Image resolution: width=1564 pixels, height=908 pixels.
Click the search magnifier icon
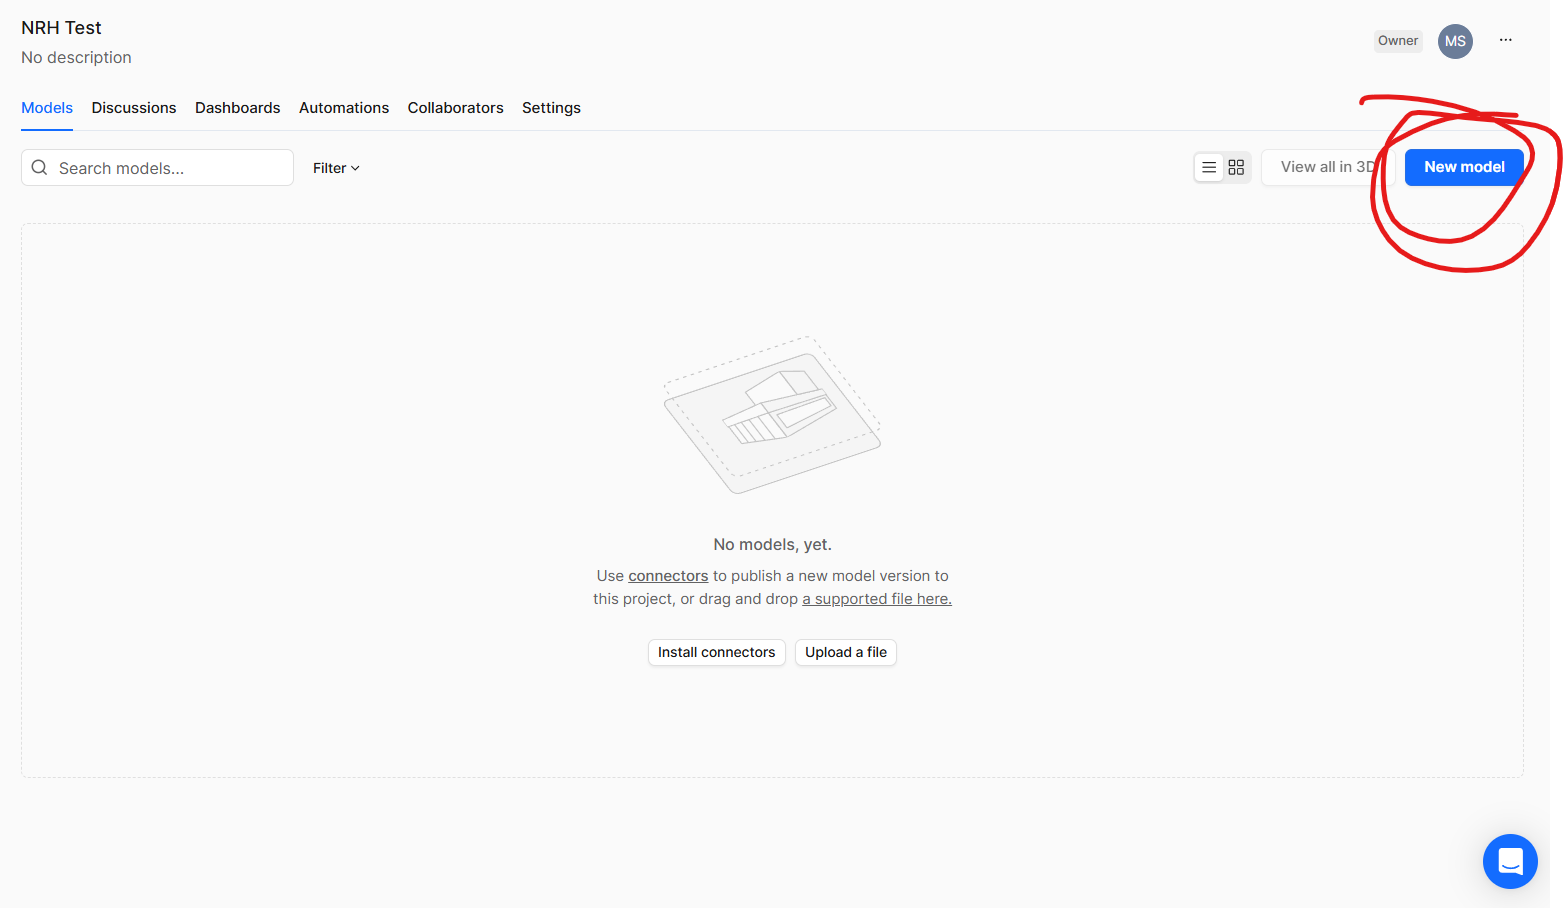(x=40, y=168)
